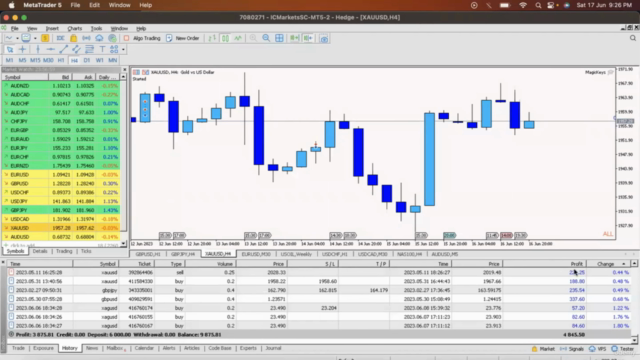Image resolution: width=640 pixels, height=360 pixels.
Task: Click the Market button at bottom right
Action: (x=543, y=349)
